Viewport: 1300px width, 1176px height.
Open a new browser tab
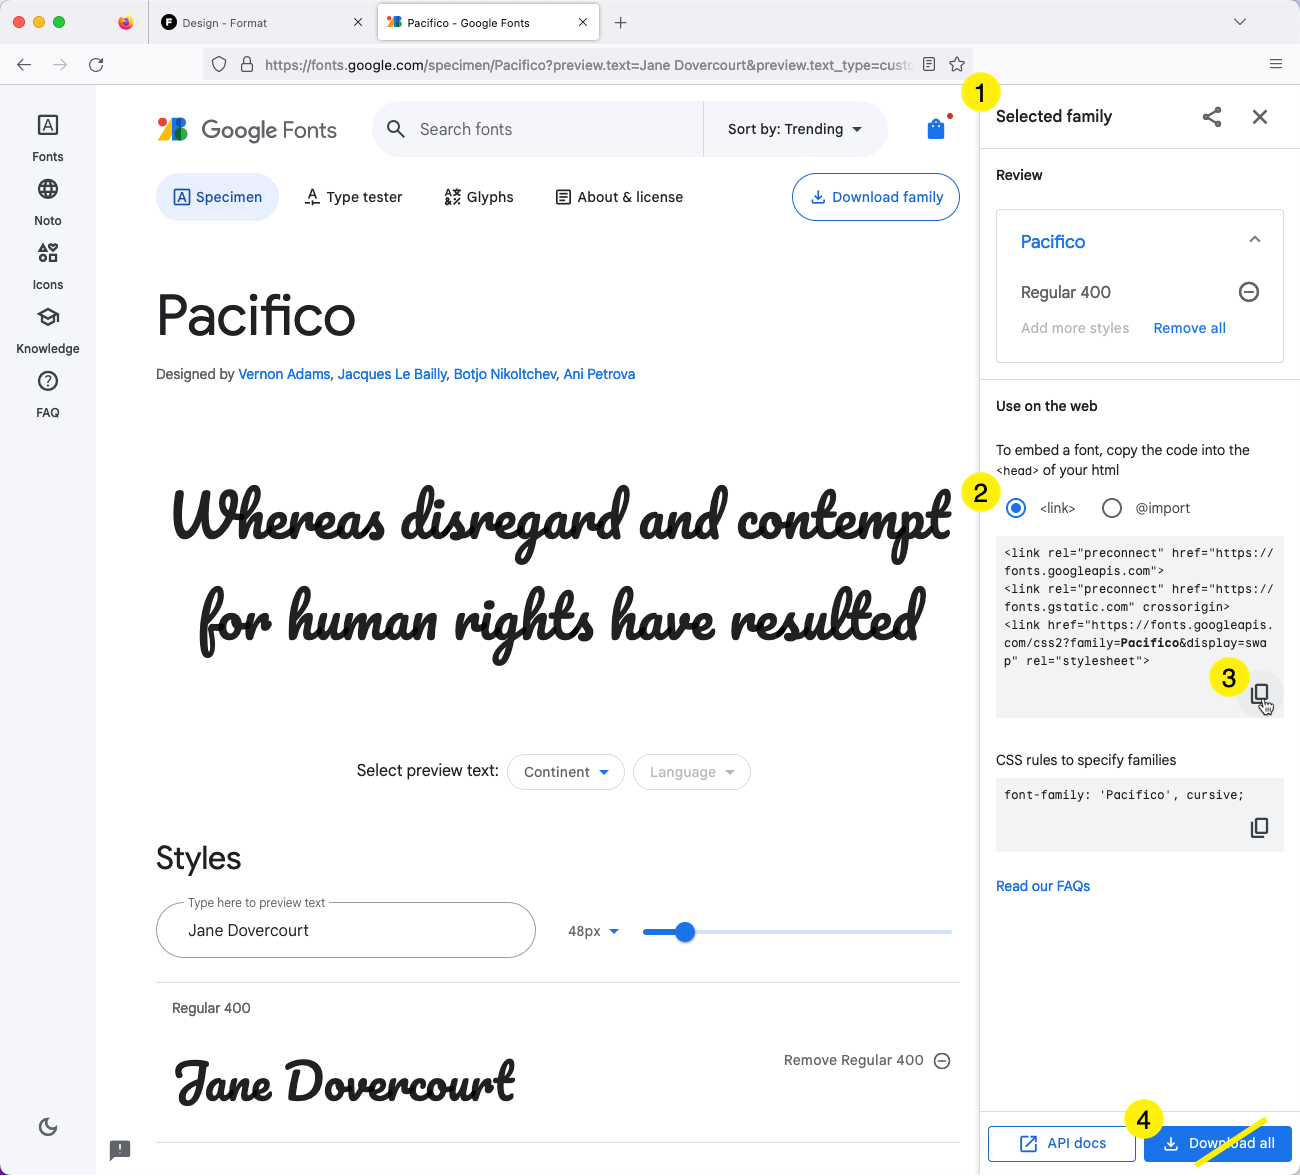(x=621, y=22)
